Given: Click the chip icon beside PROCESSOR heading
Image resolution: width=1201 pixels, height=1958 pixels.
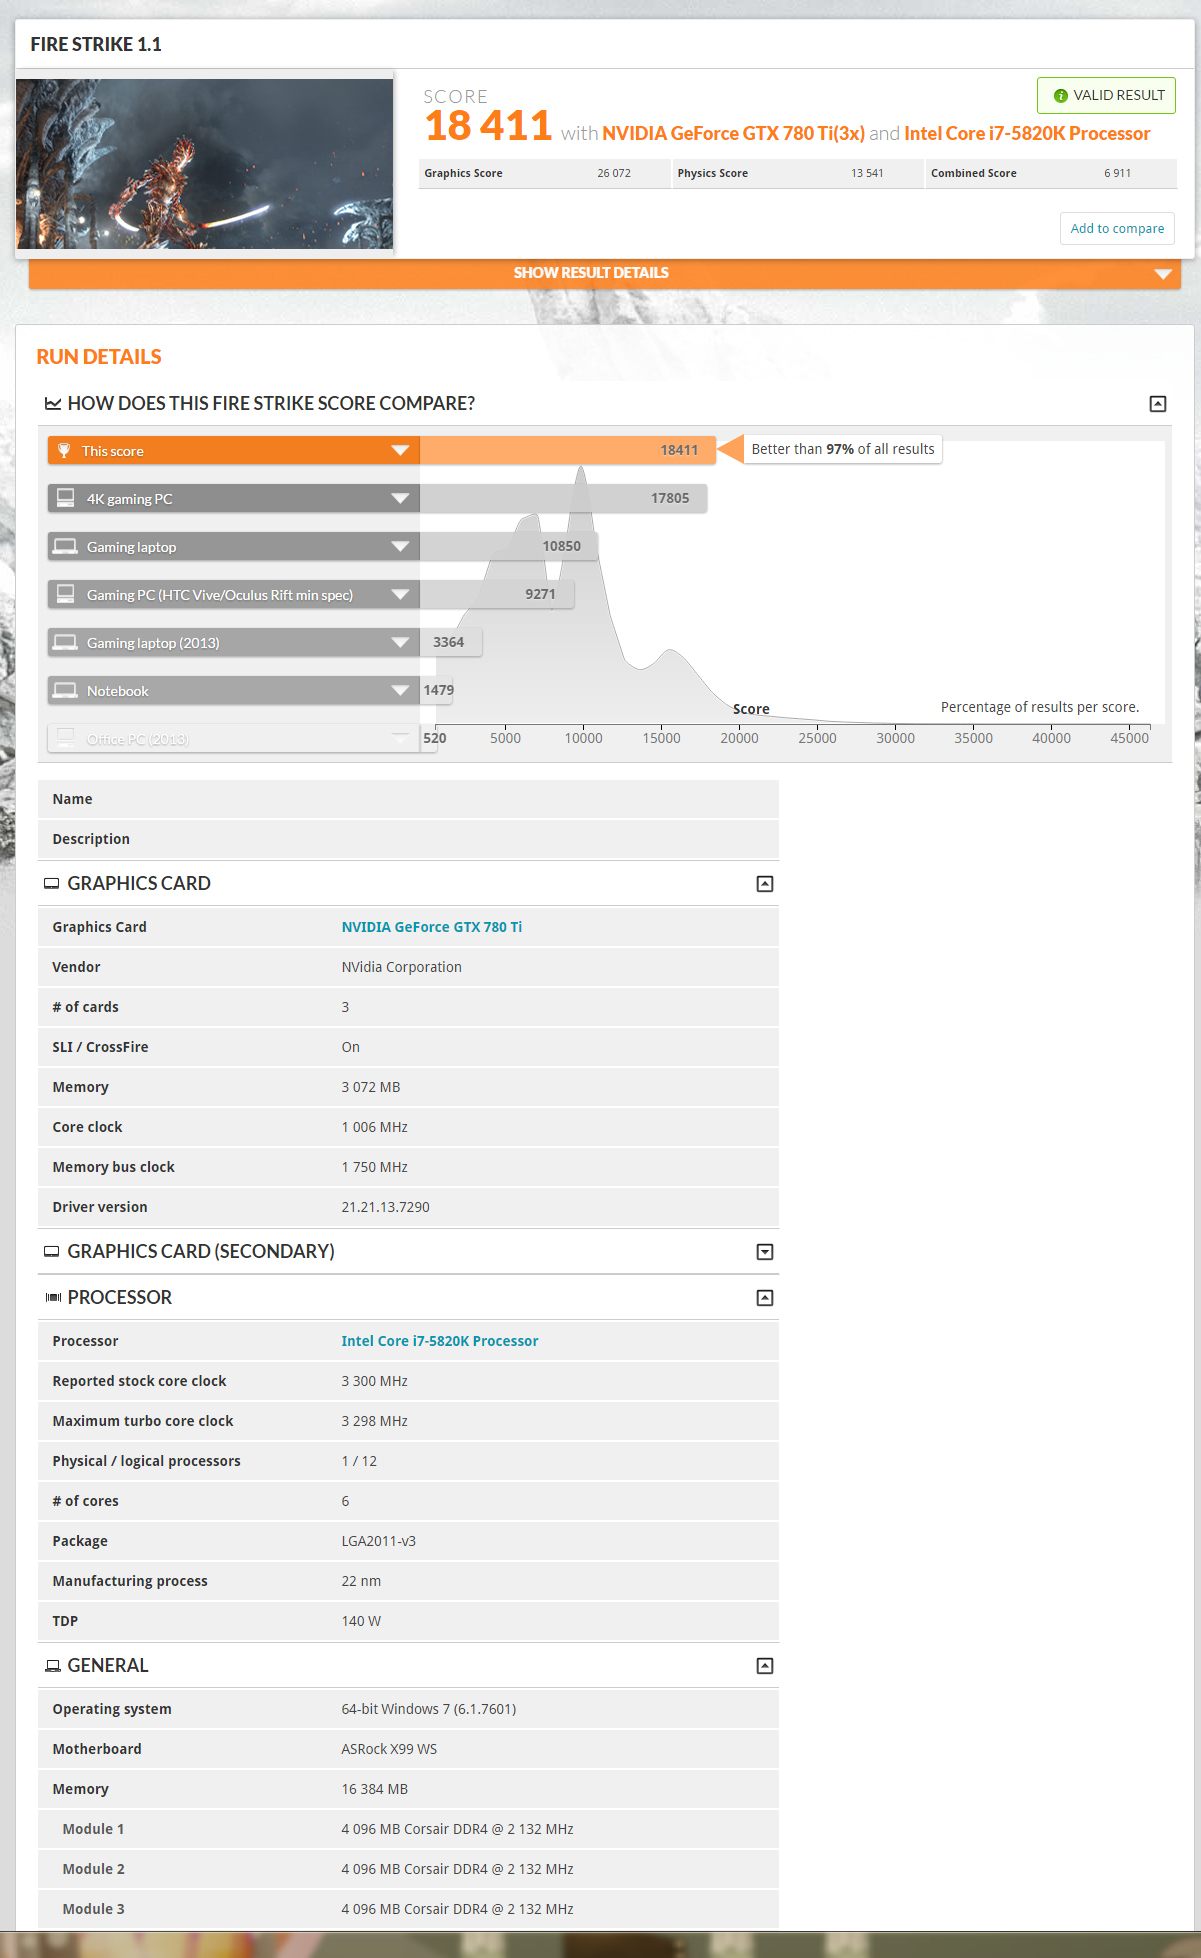Looking at the screenshot, I should 53,1298.
